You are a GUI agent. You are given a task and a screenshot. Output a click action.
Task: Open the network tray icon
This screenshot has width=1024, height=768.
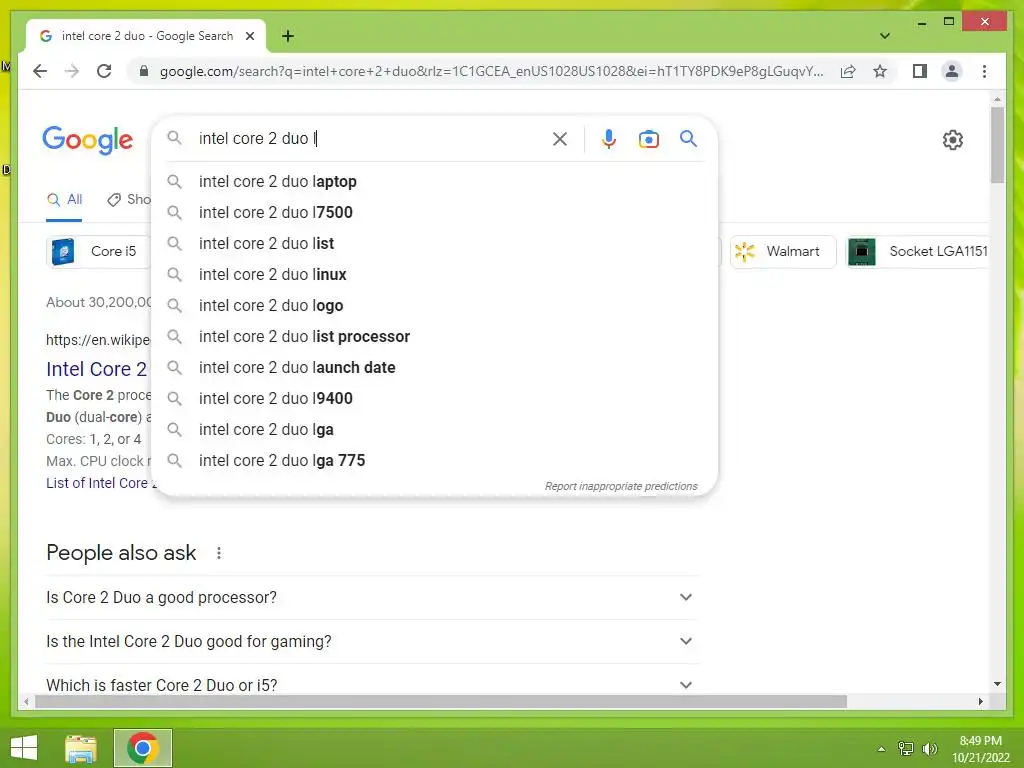[906, 749]
